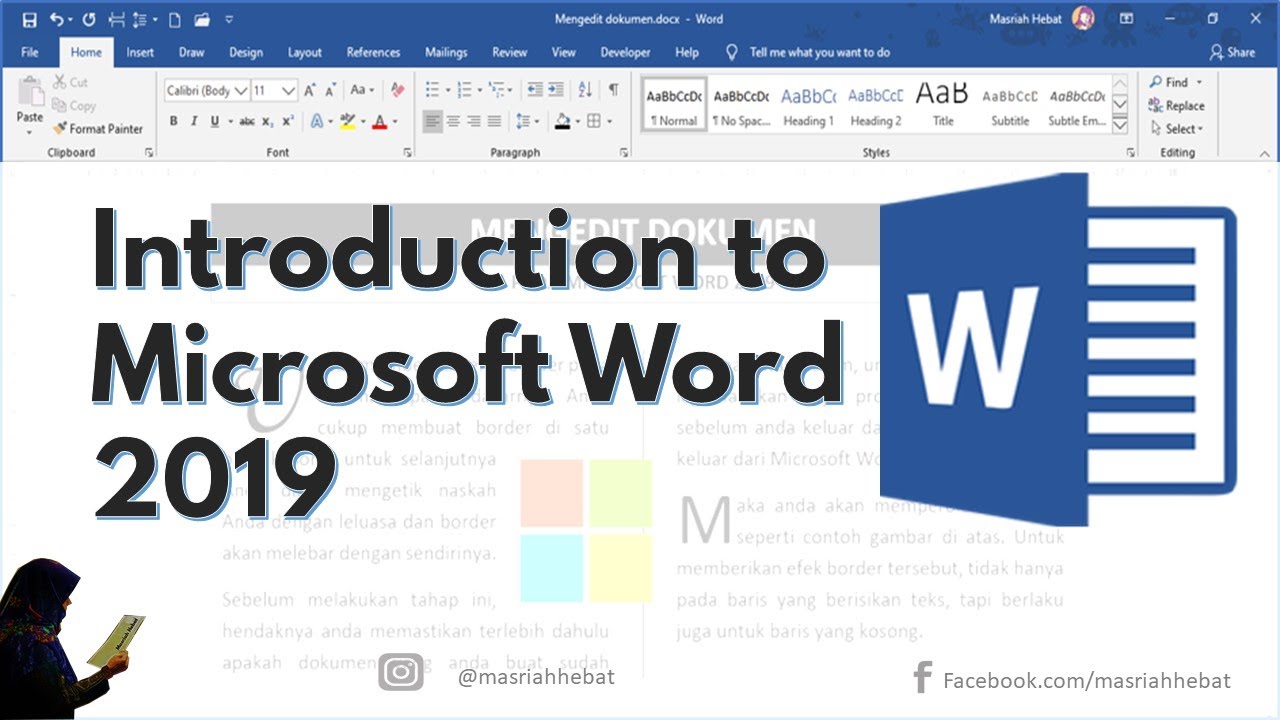Click the Share button

click(x=1232, y=52)
